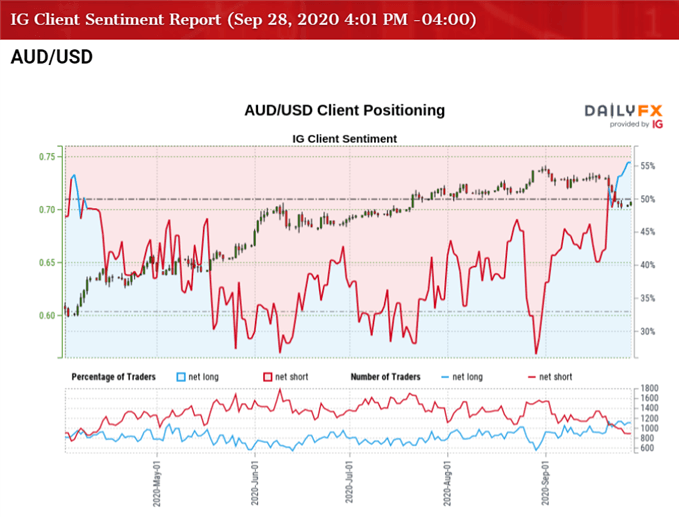The image size is (679, 517).
Task: Click the 50% sentiment axis label
Action: click(x=648, y=199)
